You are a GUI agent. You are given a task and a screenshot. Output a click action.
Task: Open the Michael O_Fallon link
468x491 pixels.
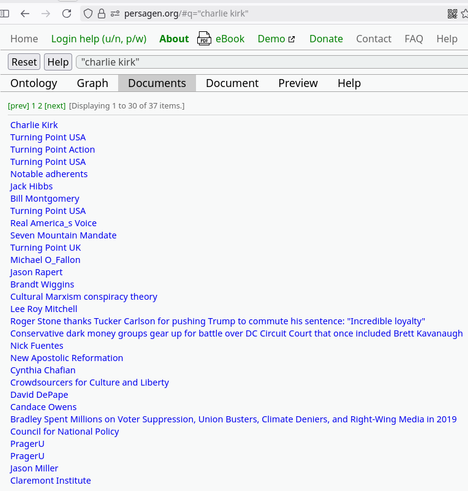(45, 260)
